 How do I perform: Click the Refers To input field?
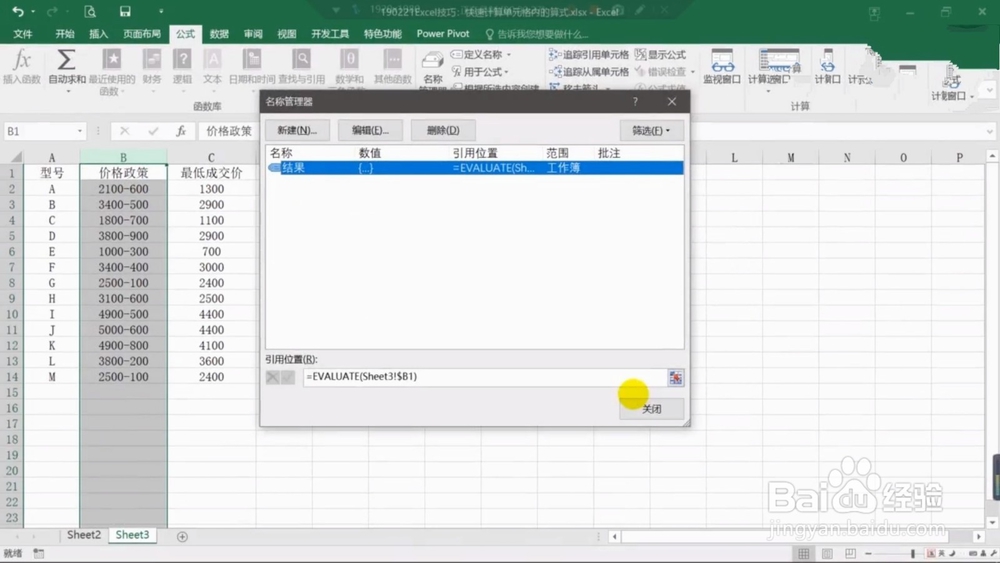pos(485,377)
